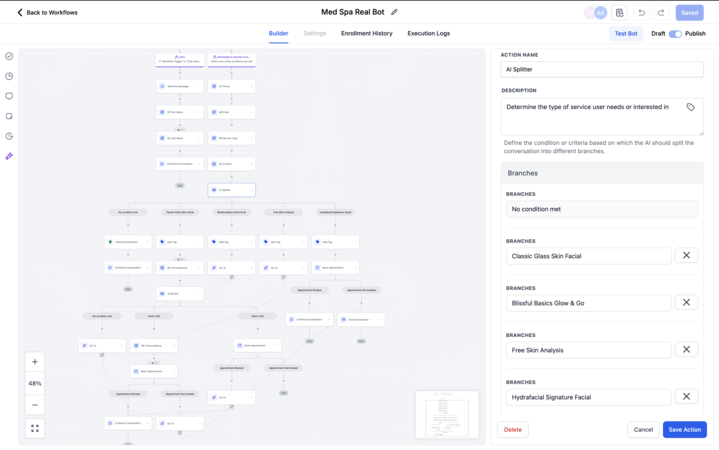The height and width of the screenshot is (450, 719).
Task: Switch to the Enrollment History tab
Action: tap(366, 34)
